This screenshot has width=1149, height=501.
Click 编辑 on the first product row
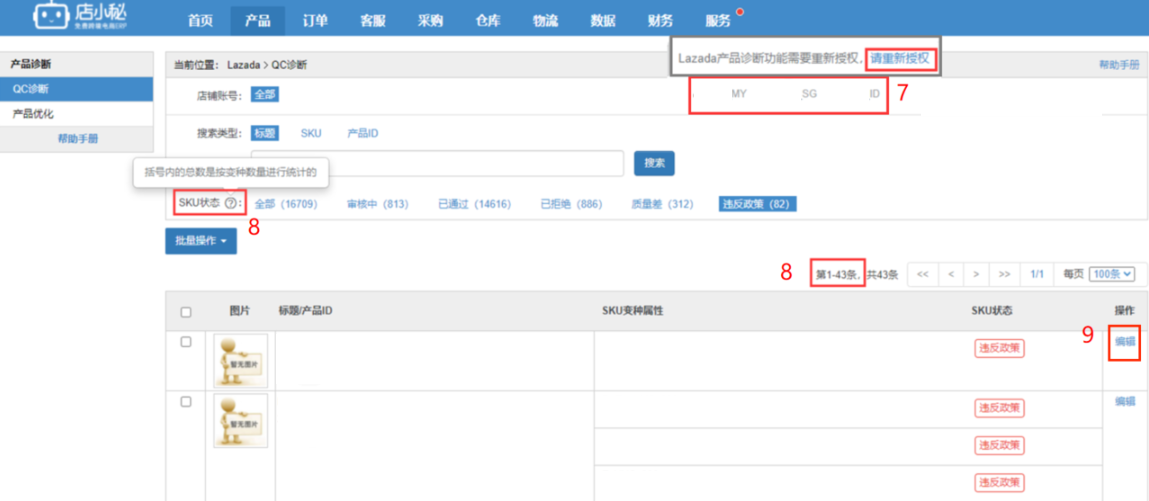point(1125,341)
